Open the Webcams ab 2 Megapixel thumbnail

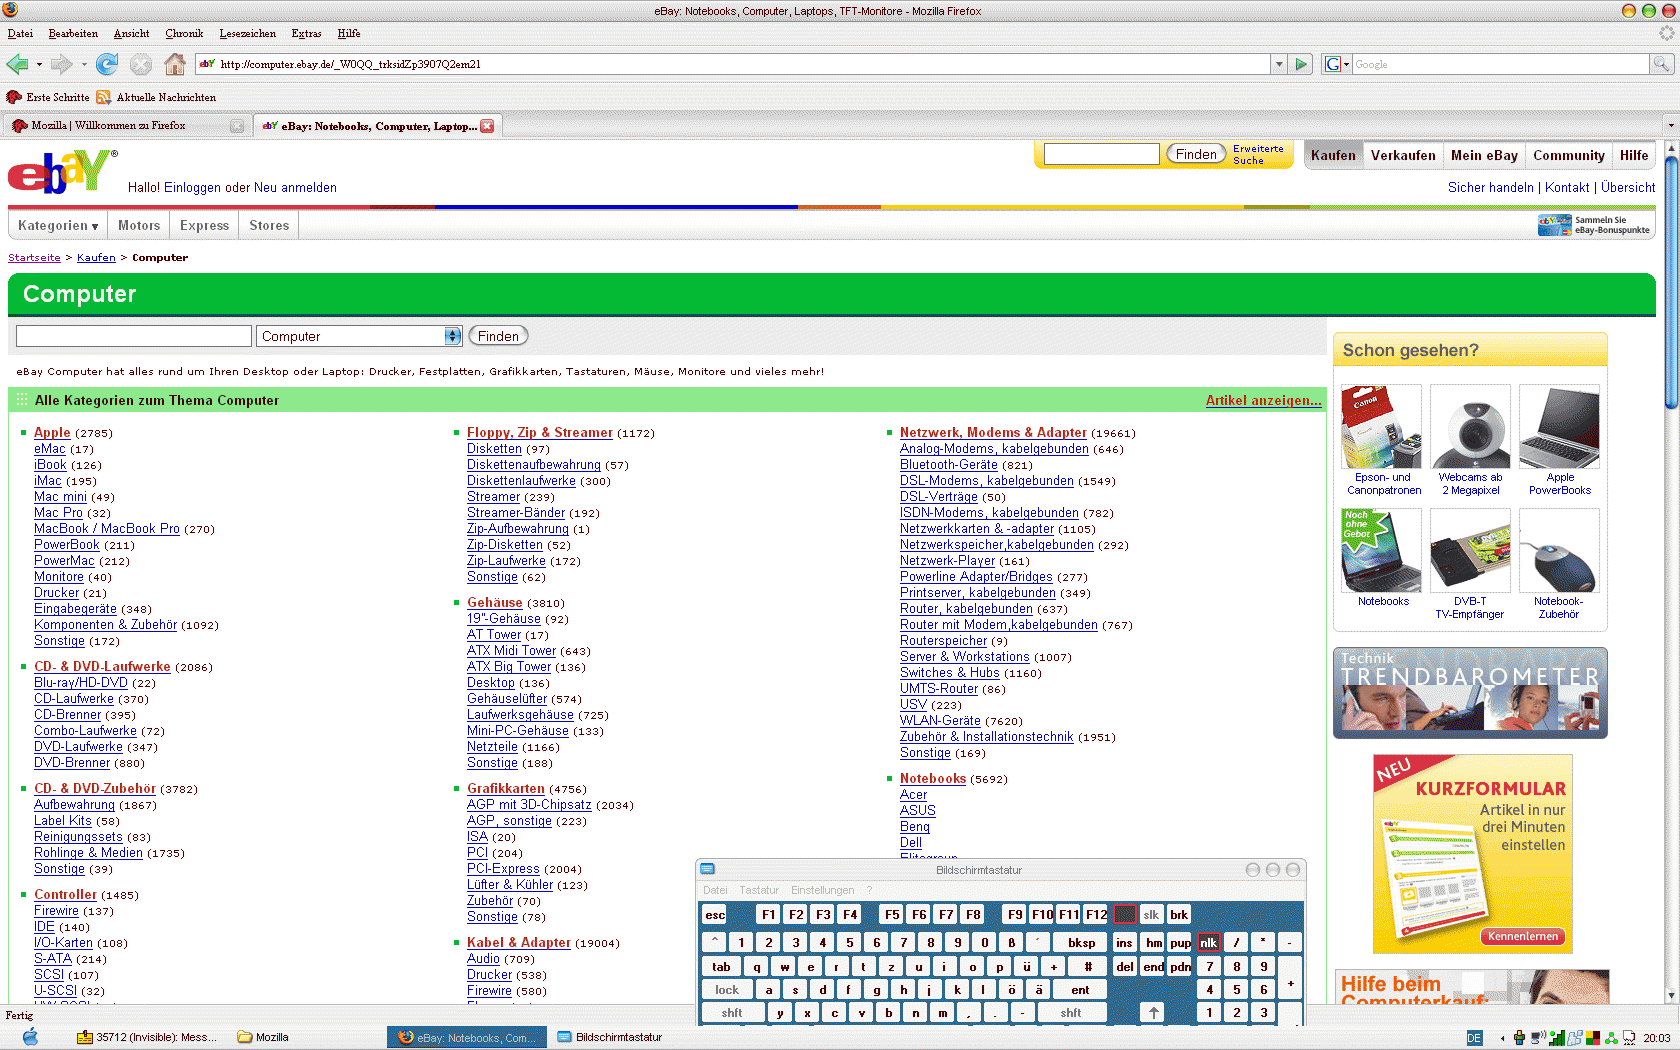[1470, 427]
